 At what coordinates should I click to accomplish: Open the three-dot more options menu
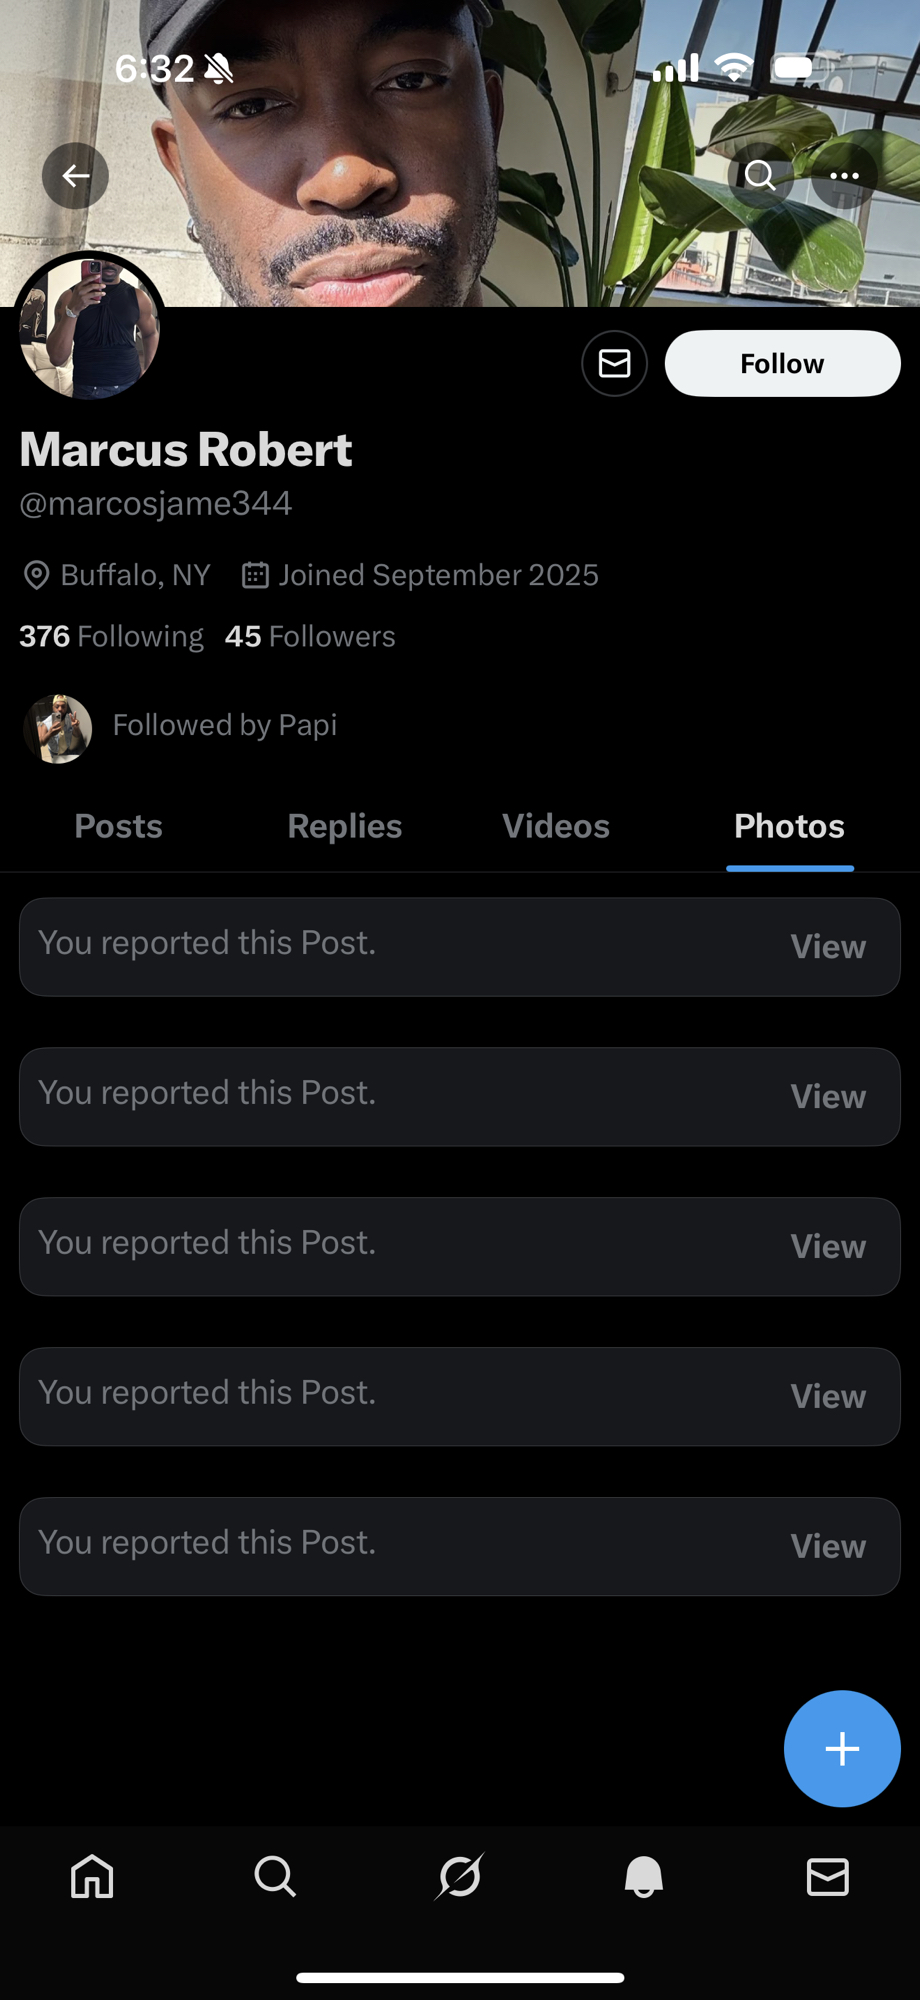845,176
